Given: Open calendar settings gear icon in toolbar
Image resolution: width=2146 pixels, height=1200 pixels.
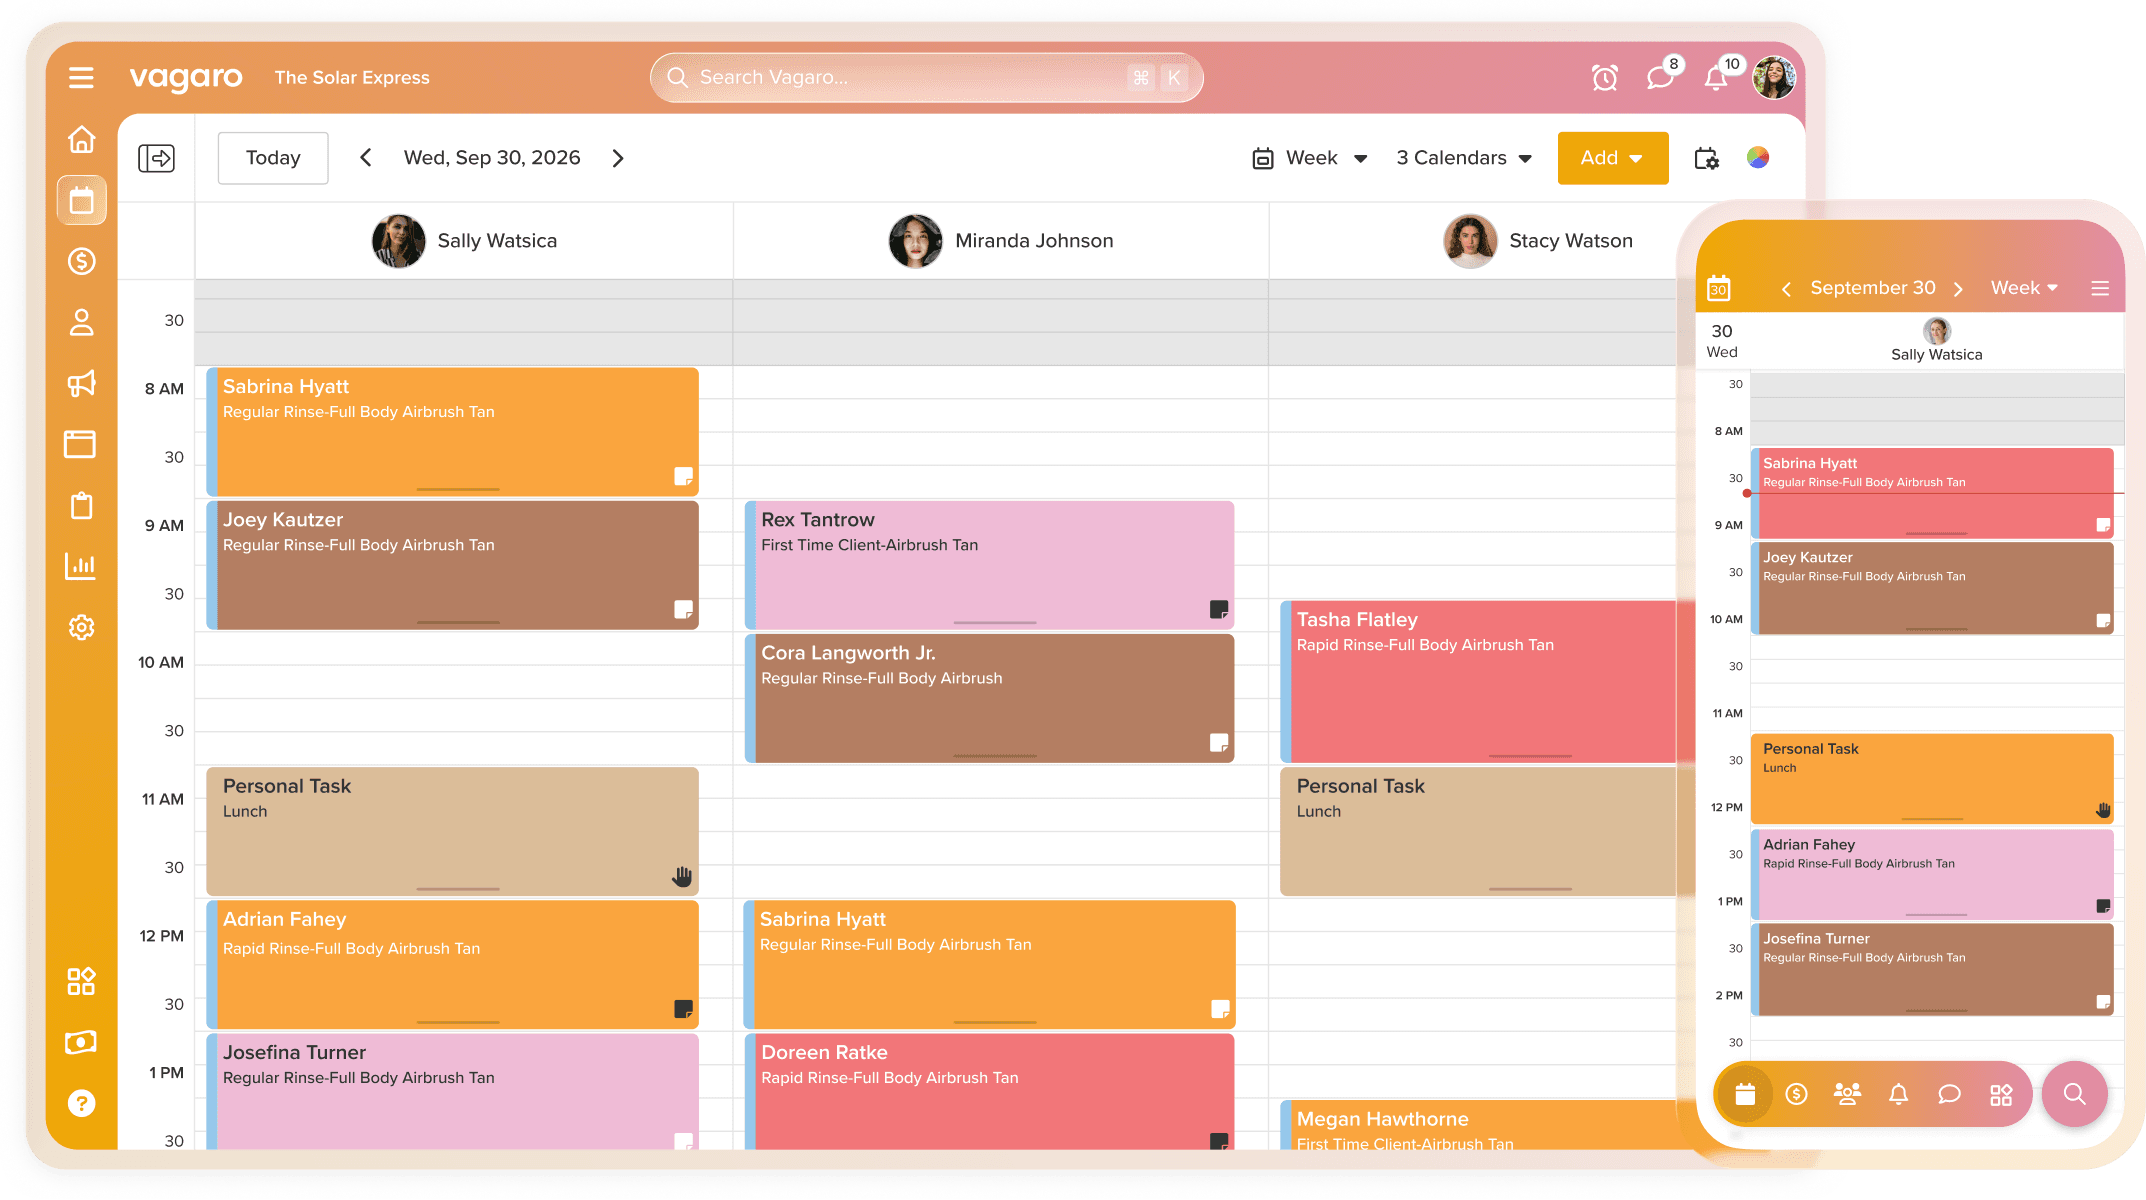Looking at the screenshot, I should click(x=1706, y=158).
